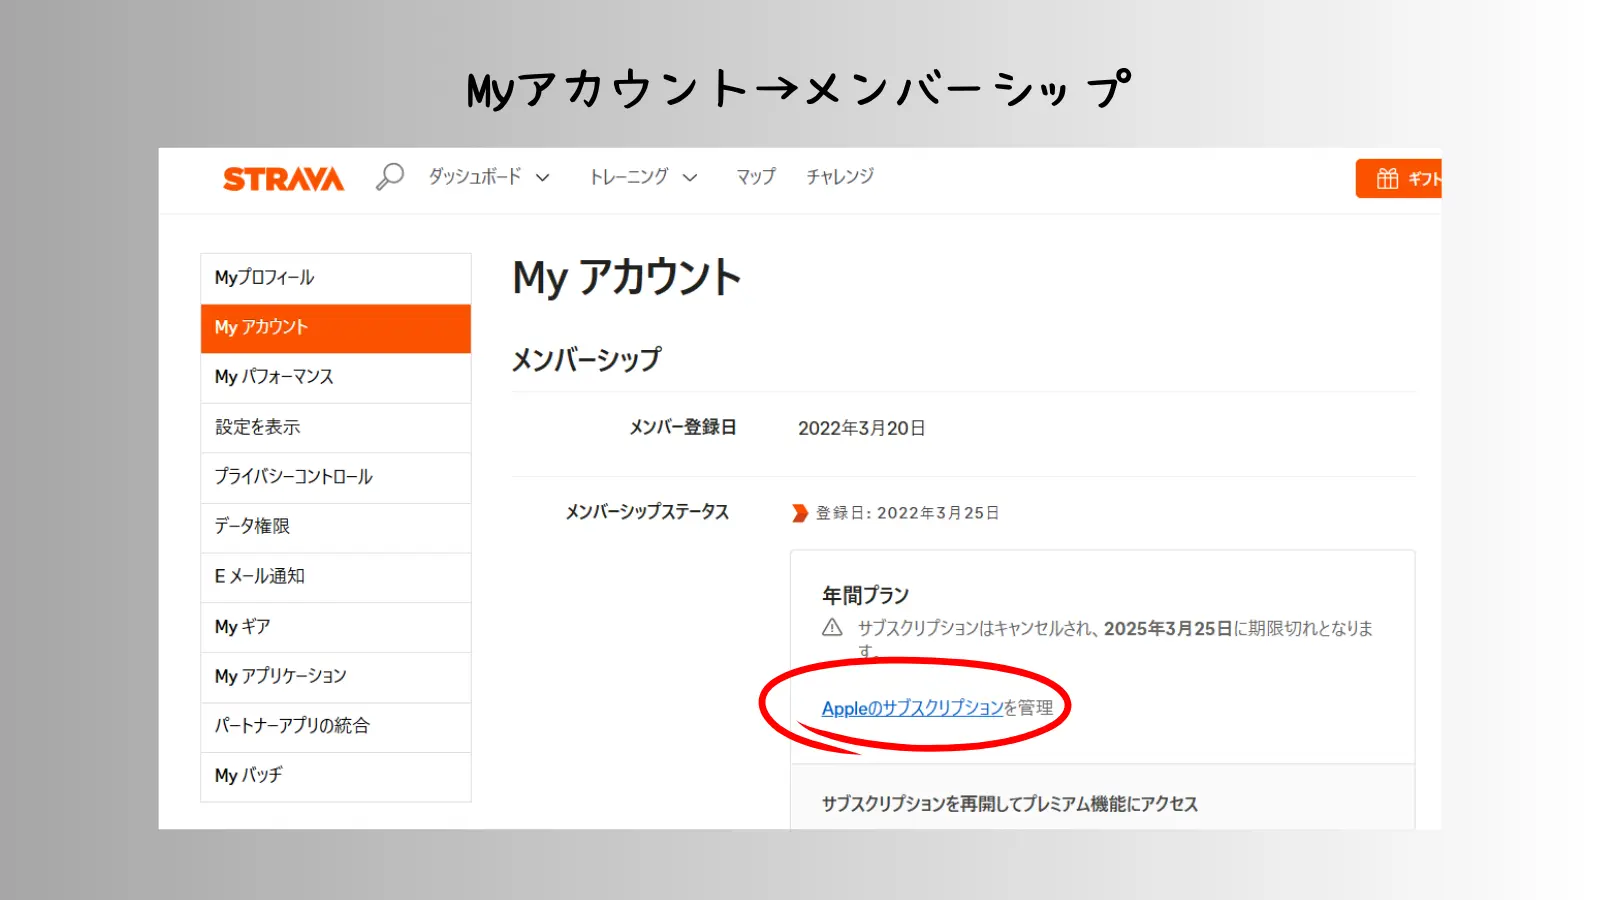This screenshot has height=900, width=1600.
Task: Click the メンバーシップ section heading
Action: [586, 359]
